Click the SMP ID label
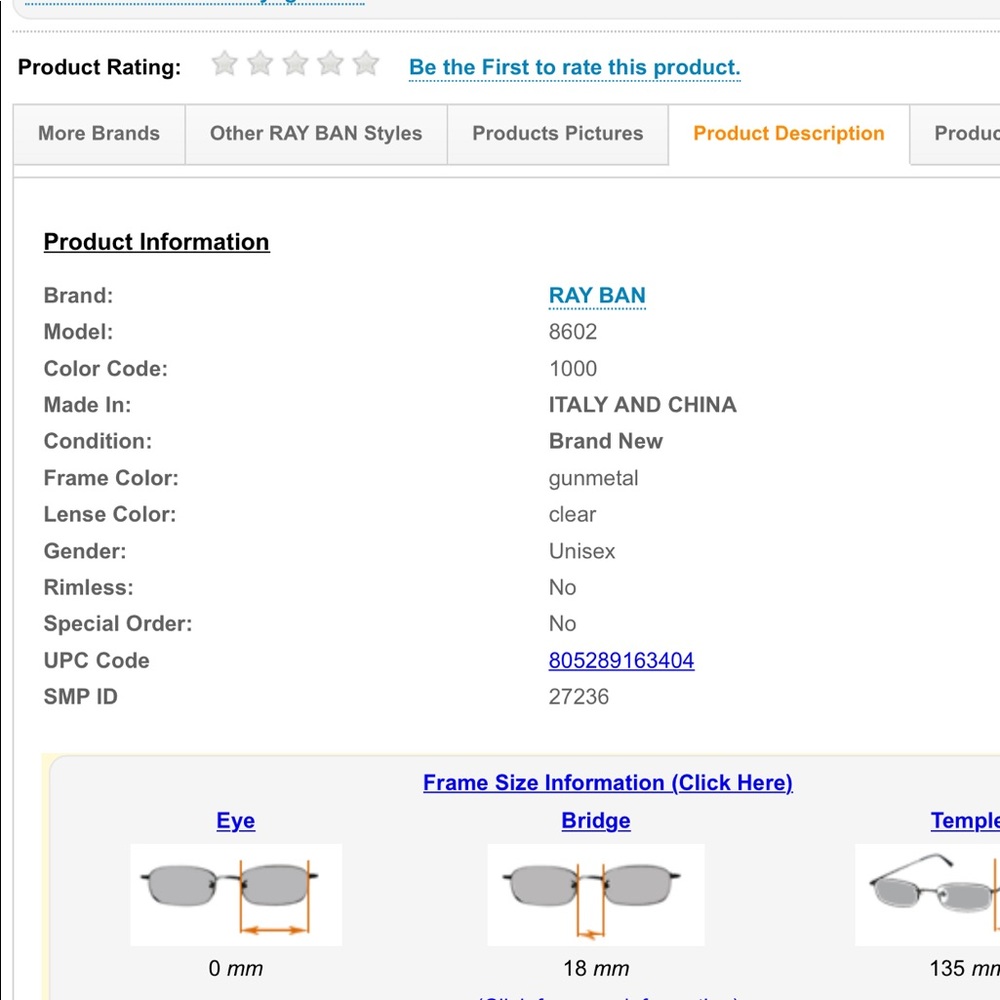The image size is (1000, 1000). click(80, 697)
